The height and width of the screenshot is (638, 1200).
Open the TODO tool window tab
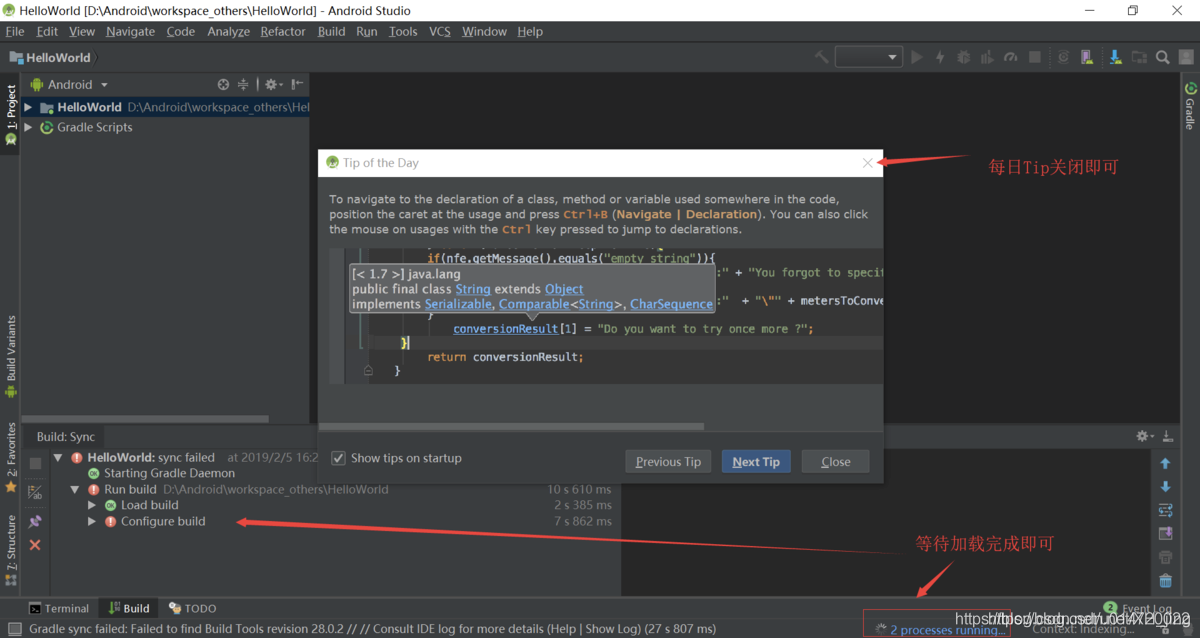(192, 608)
